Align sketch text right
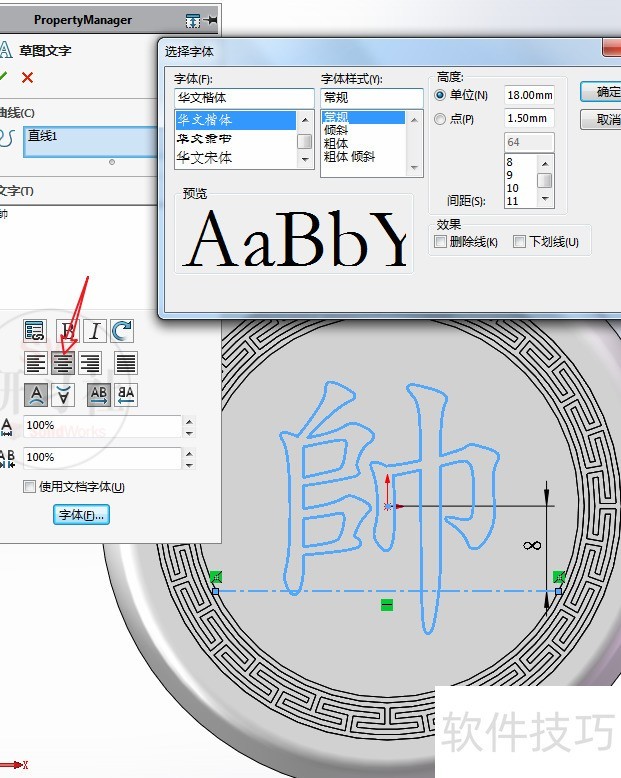Viewport: 621px width, 778px height. click(x=90, y=363)
